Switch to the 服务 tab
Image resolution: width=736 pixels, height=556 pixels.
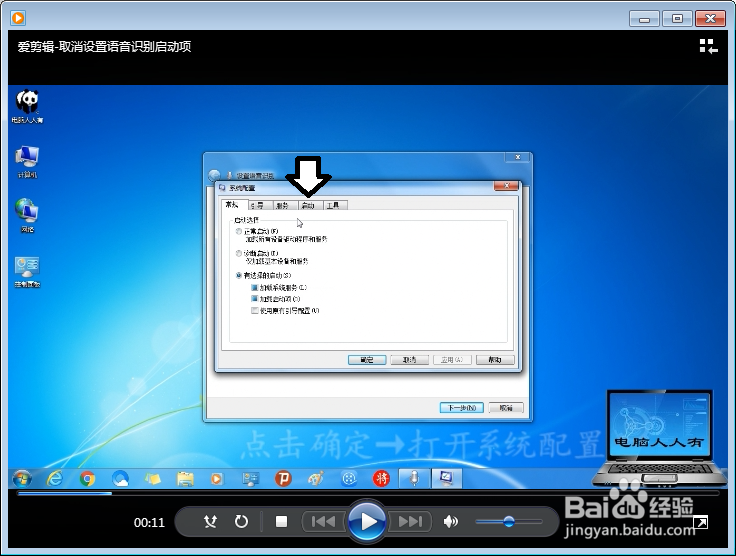[x=283, y=206]
